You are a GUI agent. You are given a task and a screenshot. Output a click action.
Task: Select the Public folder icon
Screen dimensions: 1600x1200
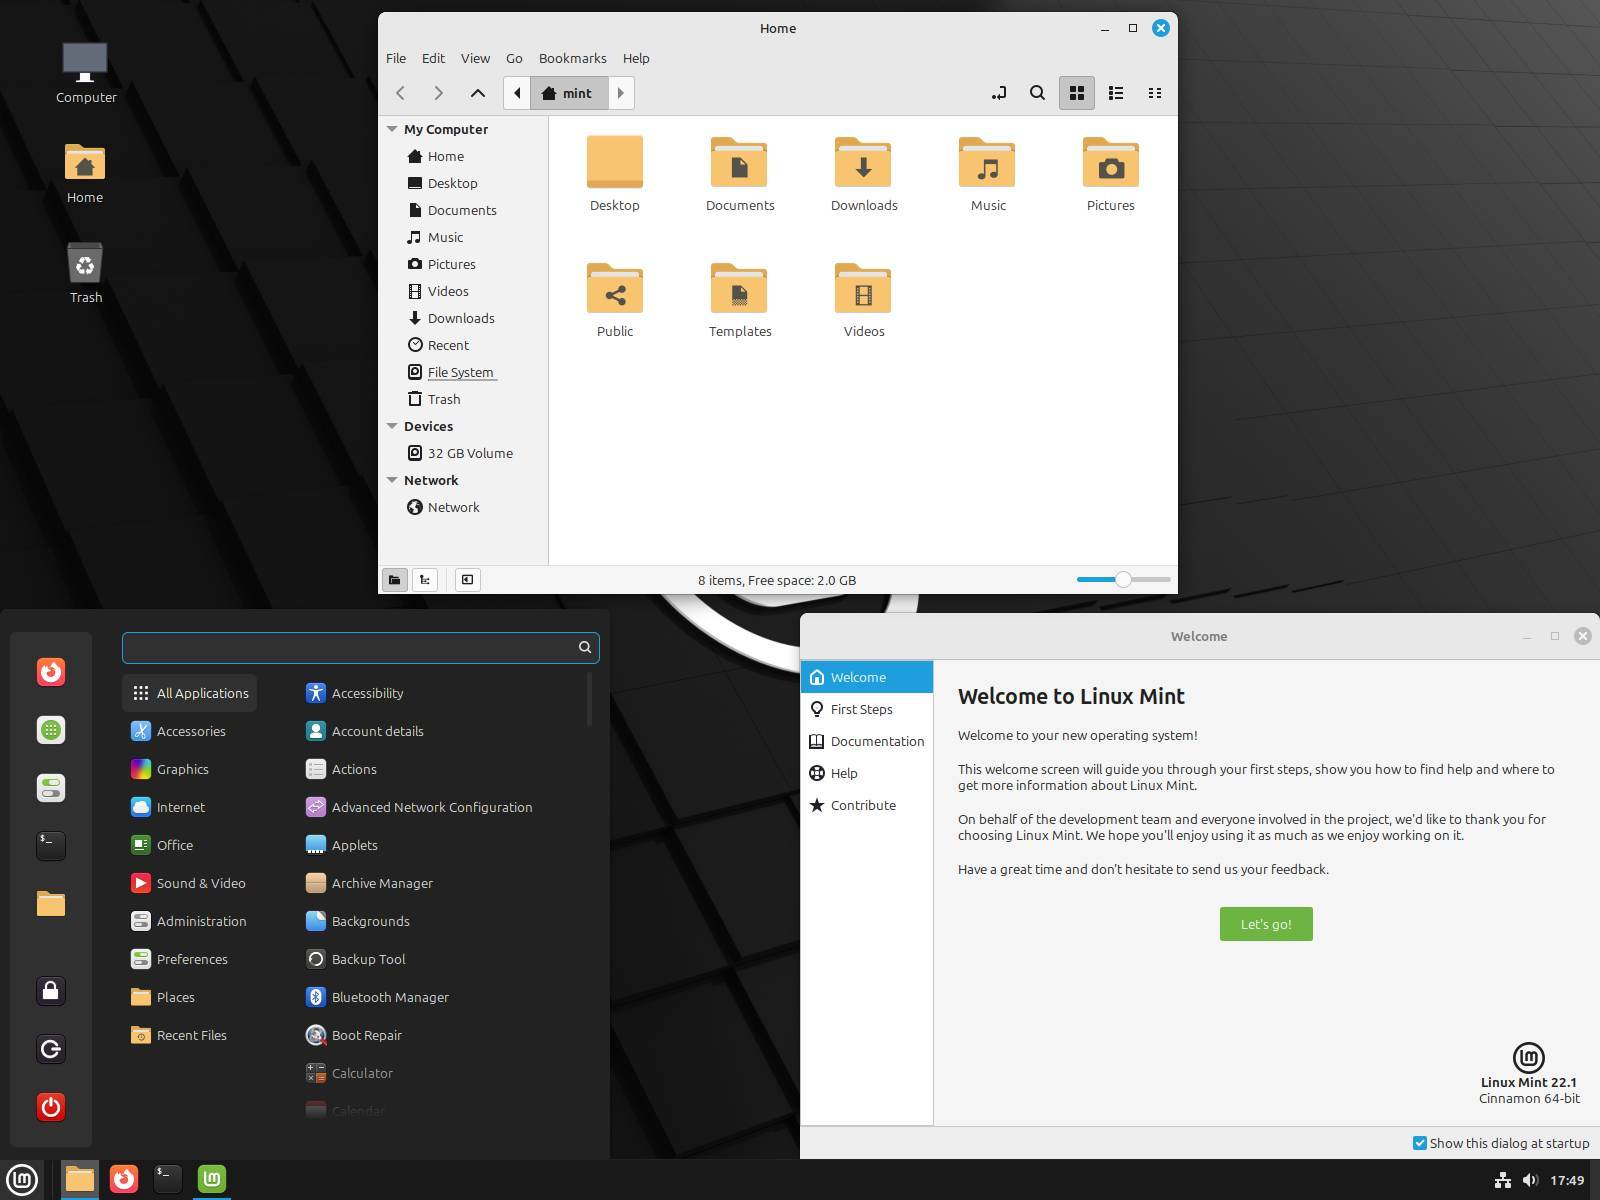(615, 288)
